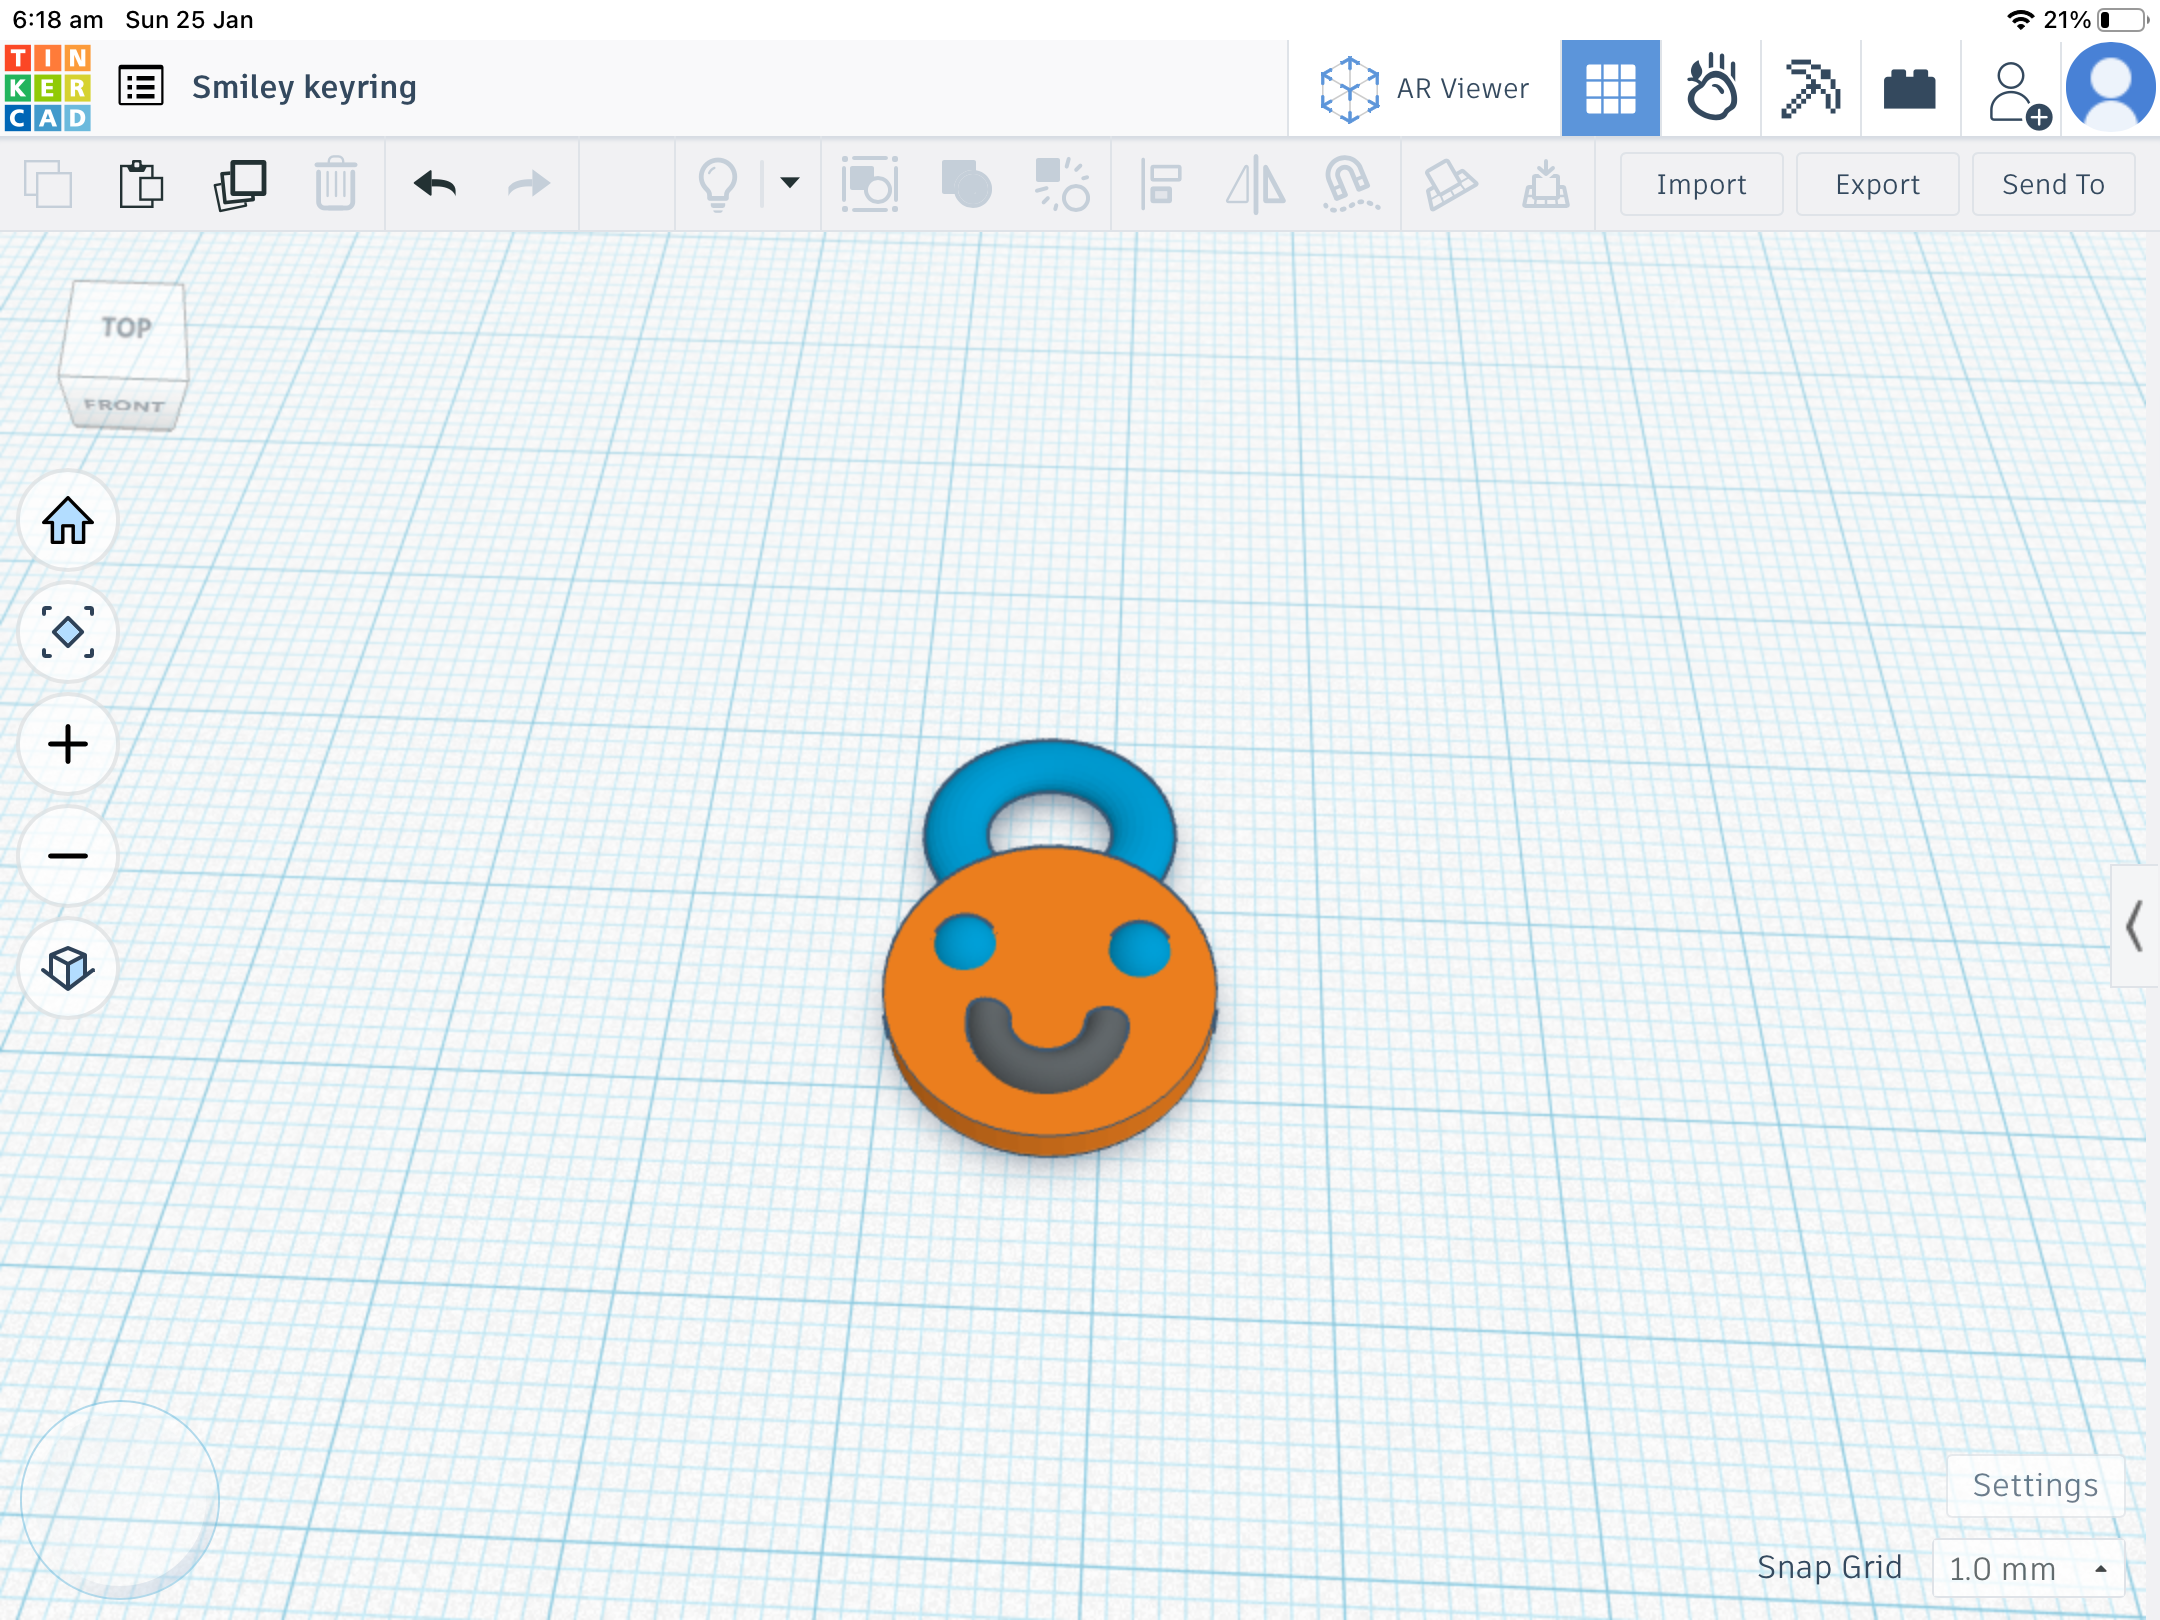
Task: Click the Delete trash icon
Action: tap(335, 183)
